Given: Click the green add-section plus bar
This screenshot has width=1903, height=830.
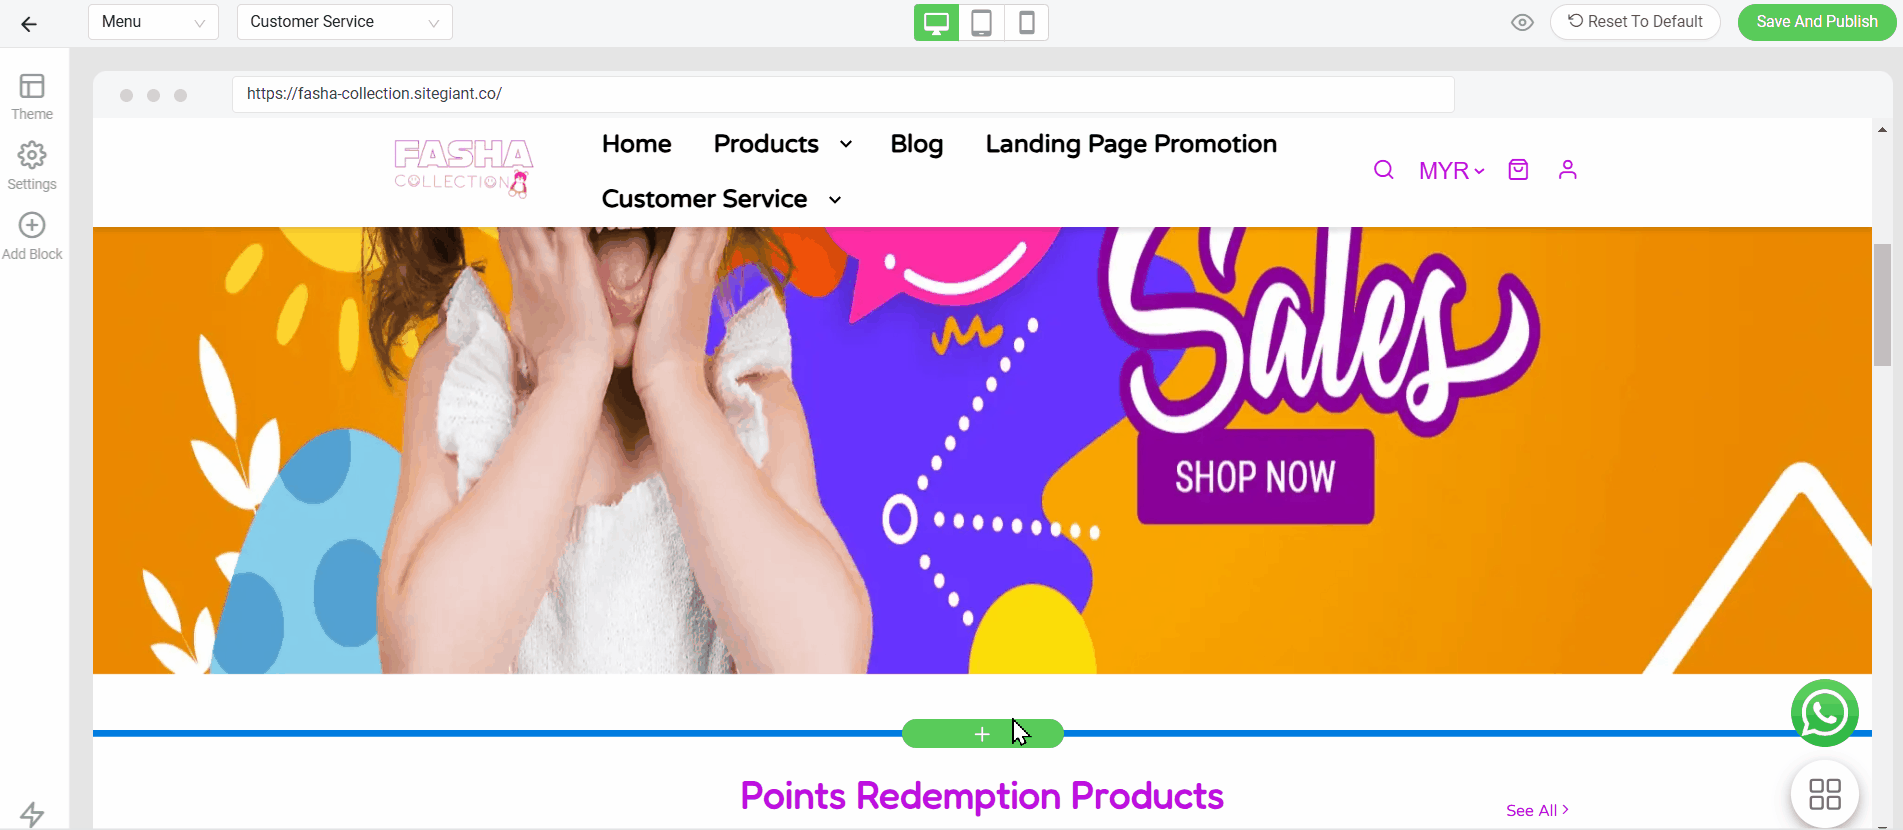Looking at the screenshot, I should [x=982, y=734].
